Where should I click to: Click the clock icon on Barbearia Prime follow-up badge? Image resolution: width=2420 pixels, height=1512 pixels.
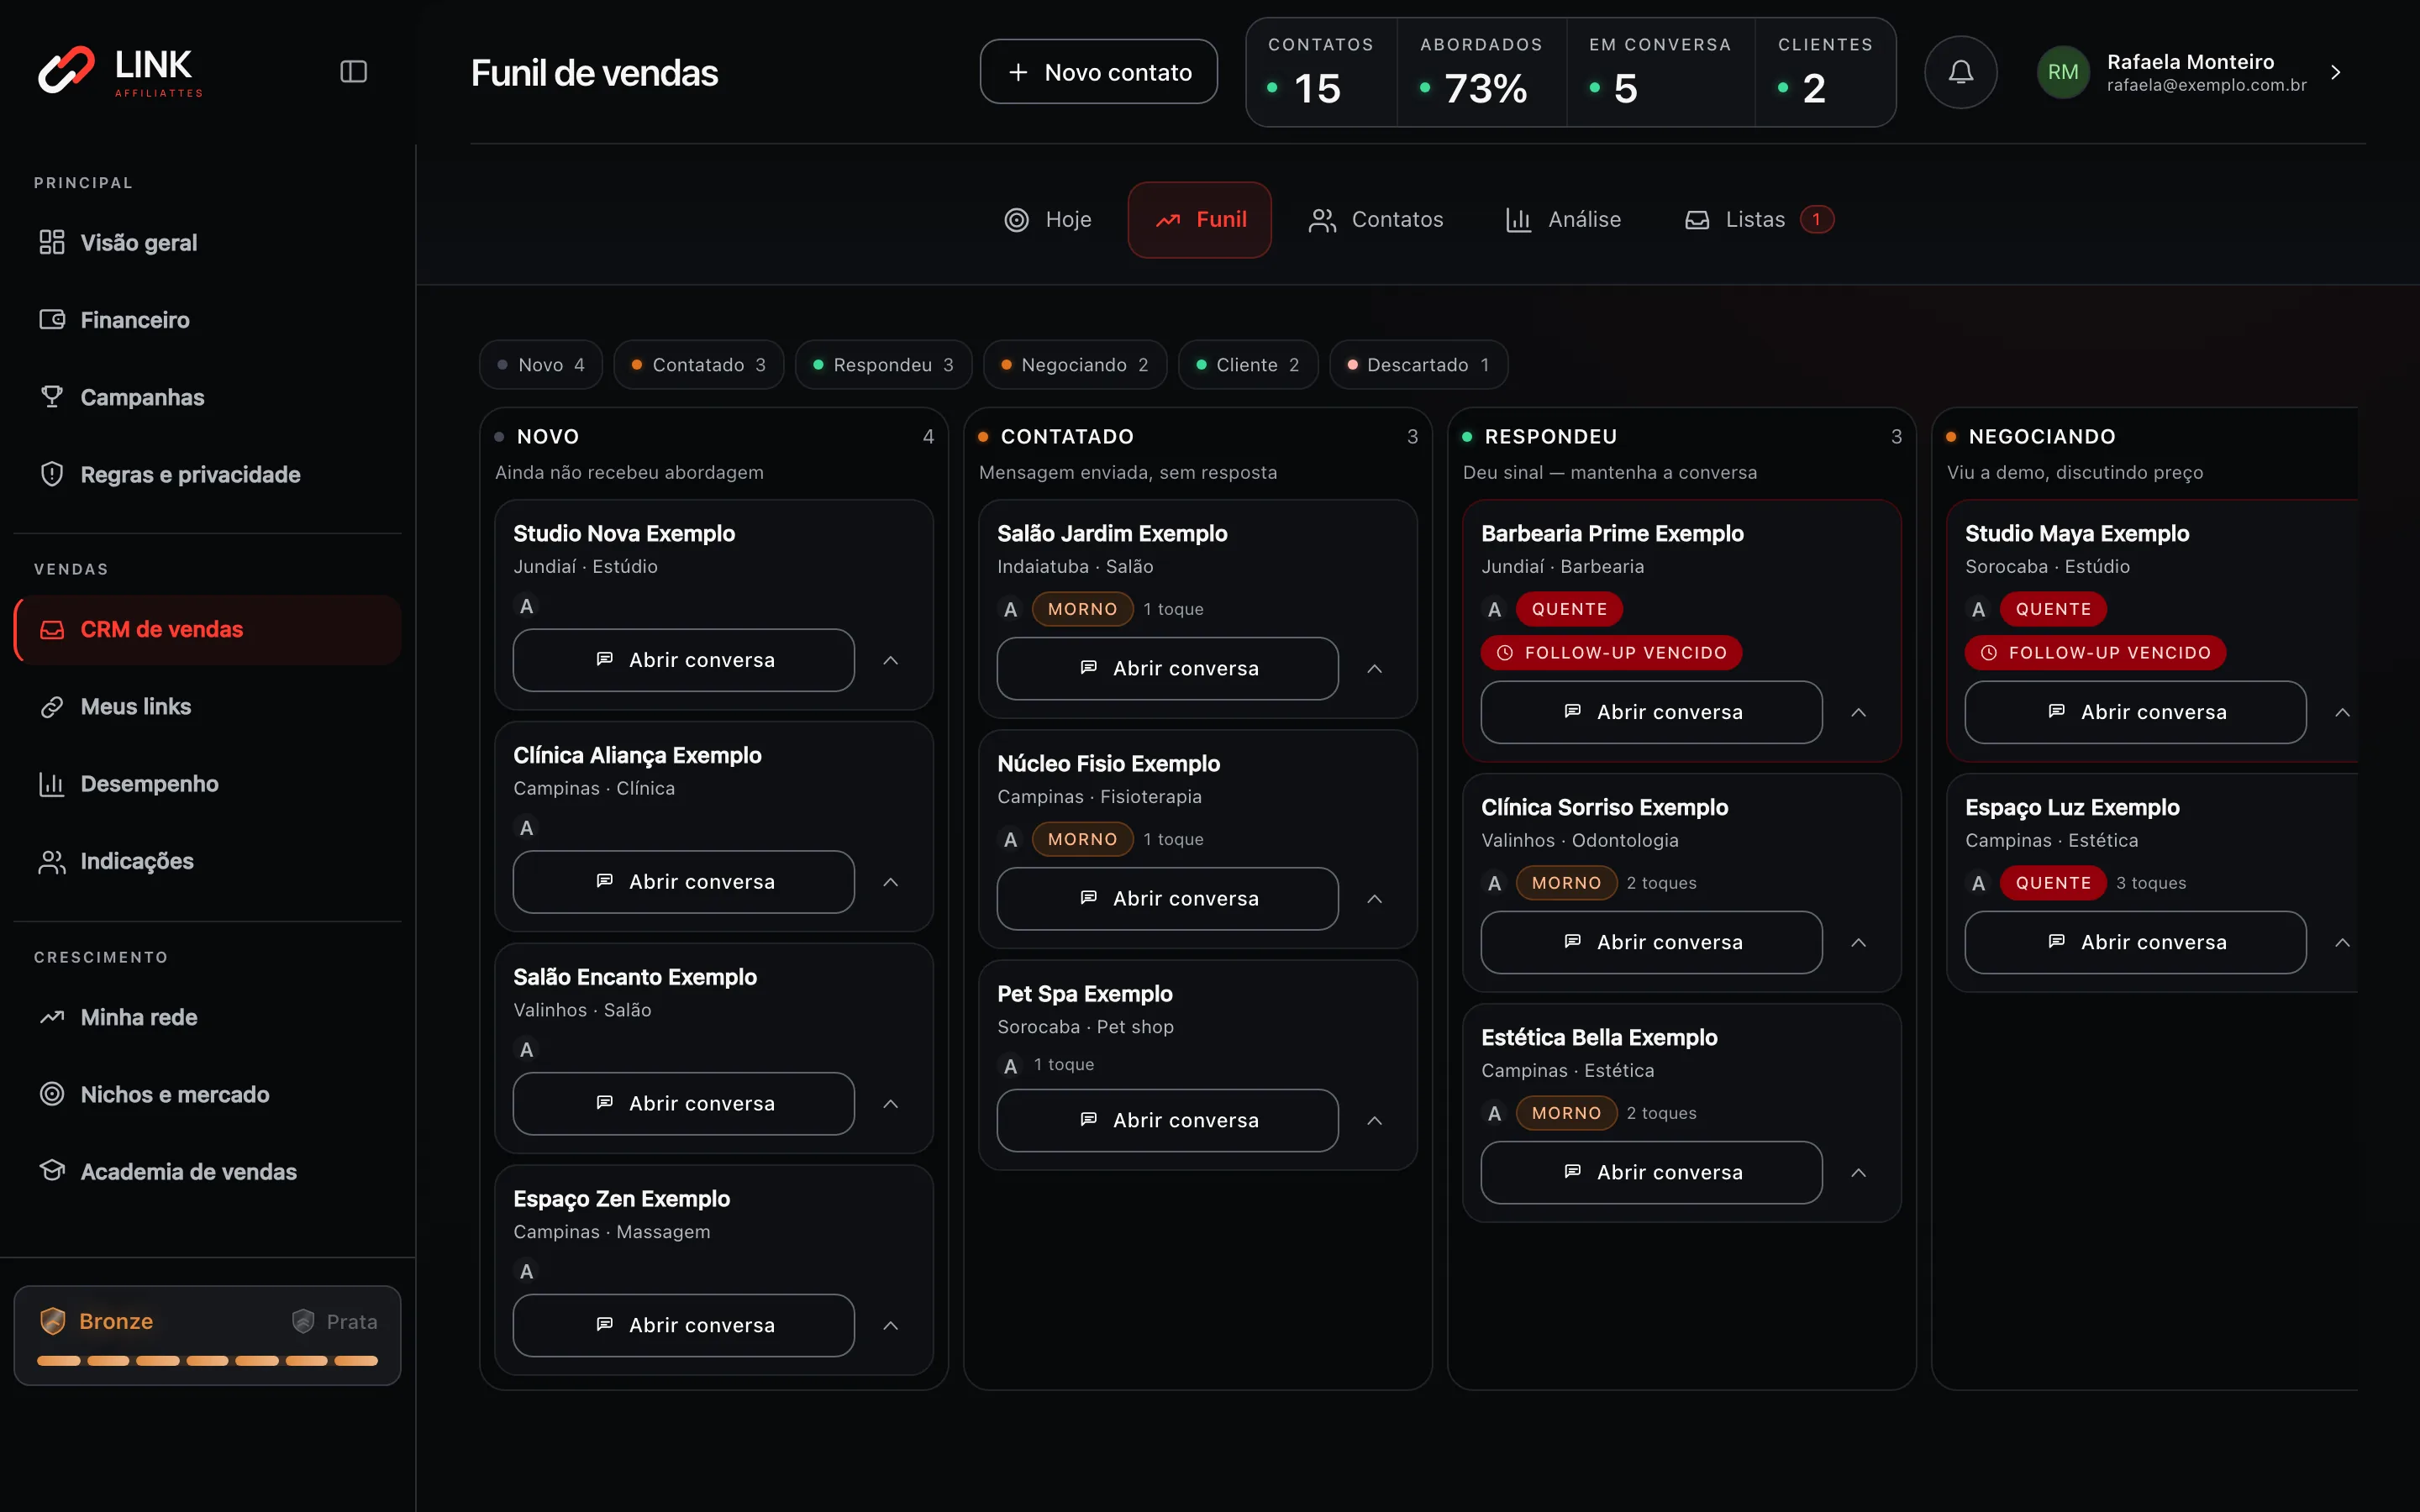coord(1505,653)
